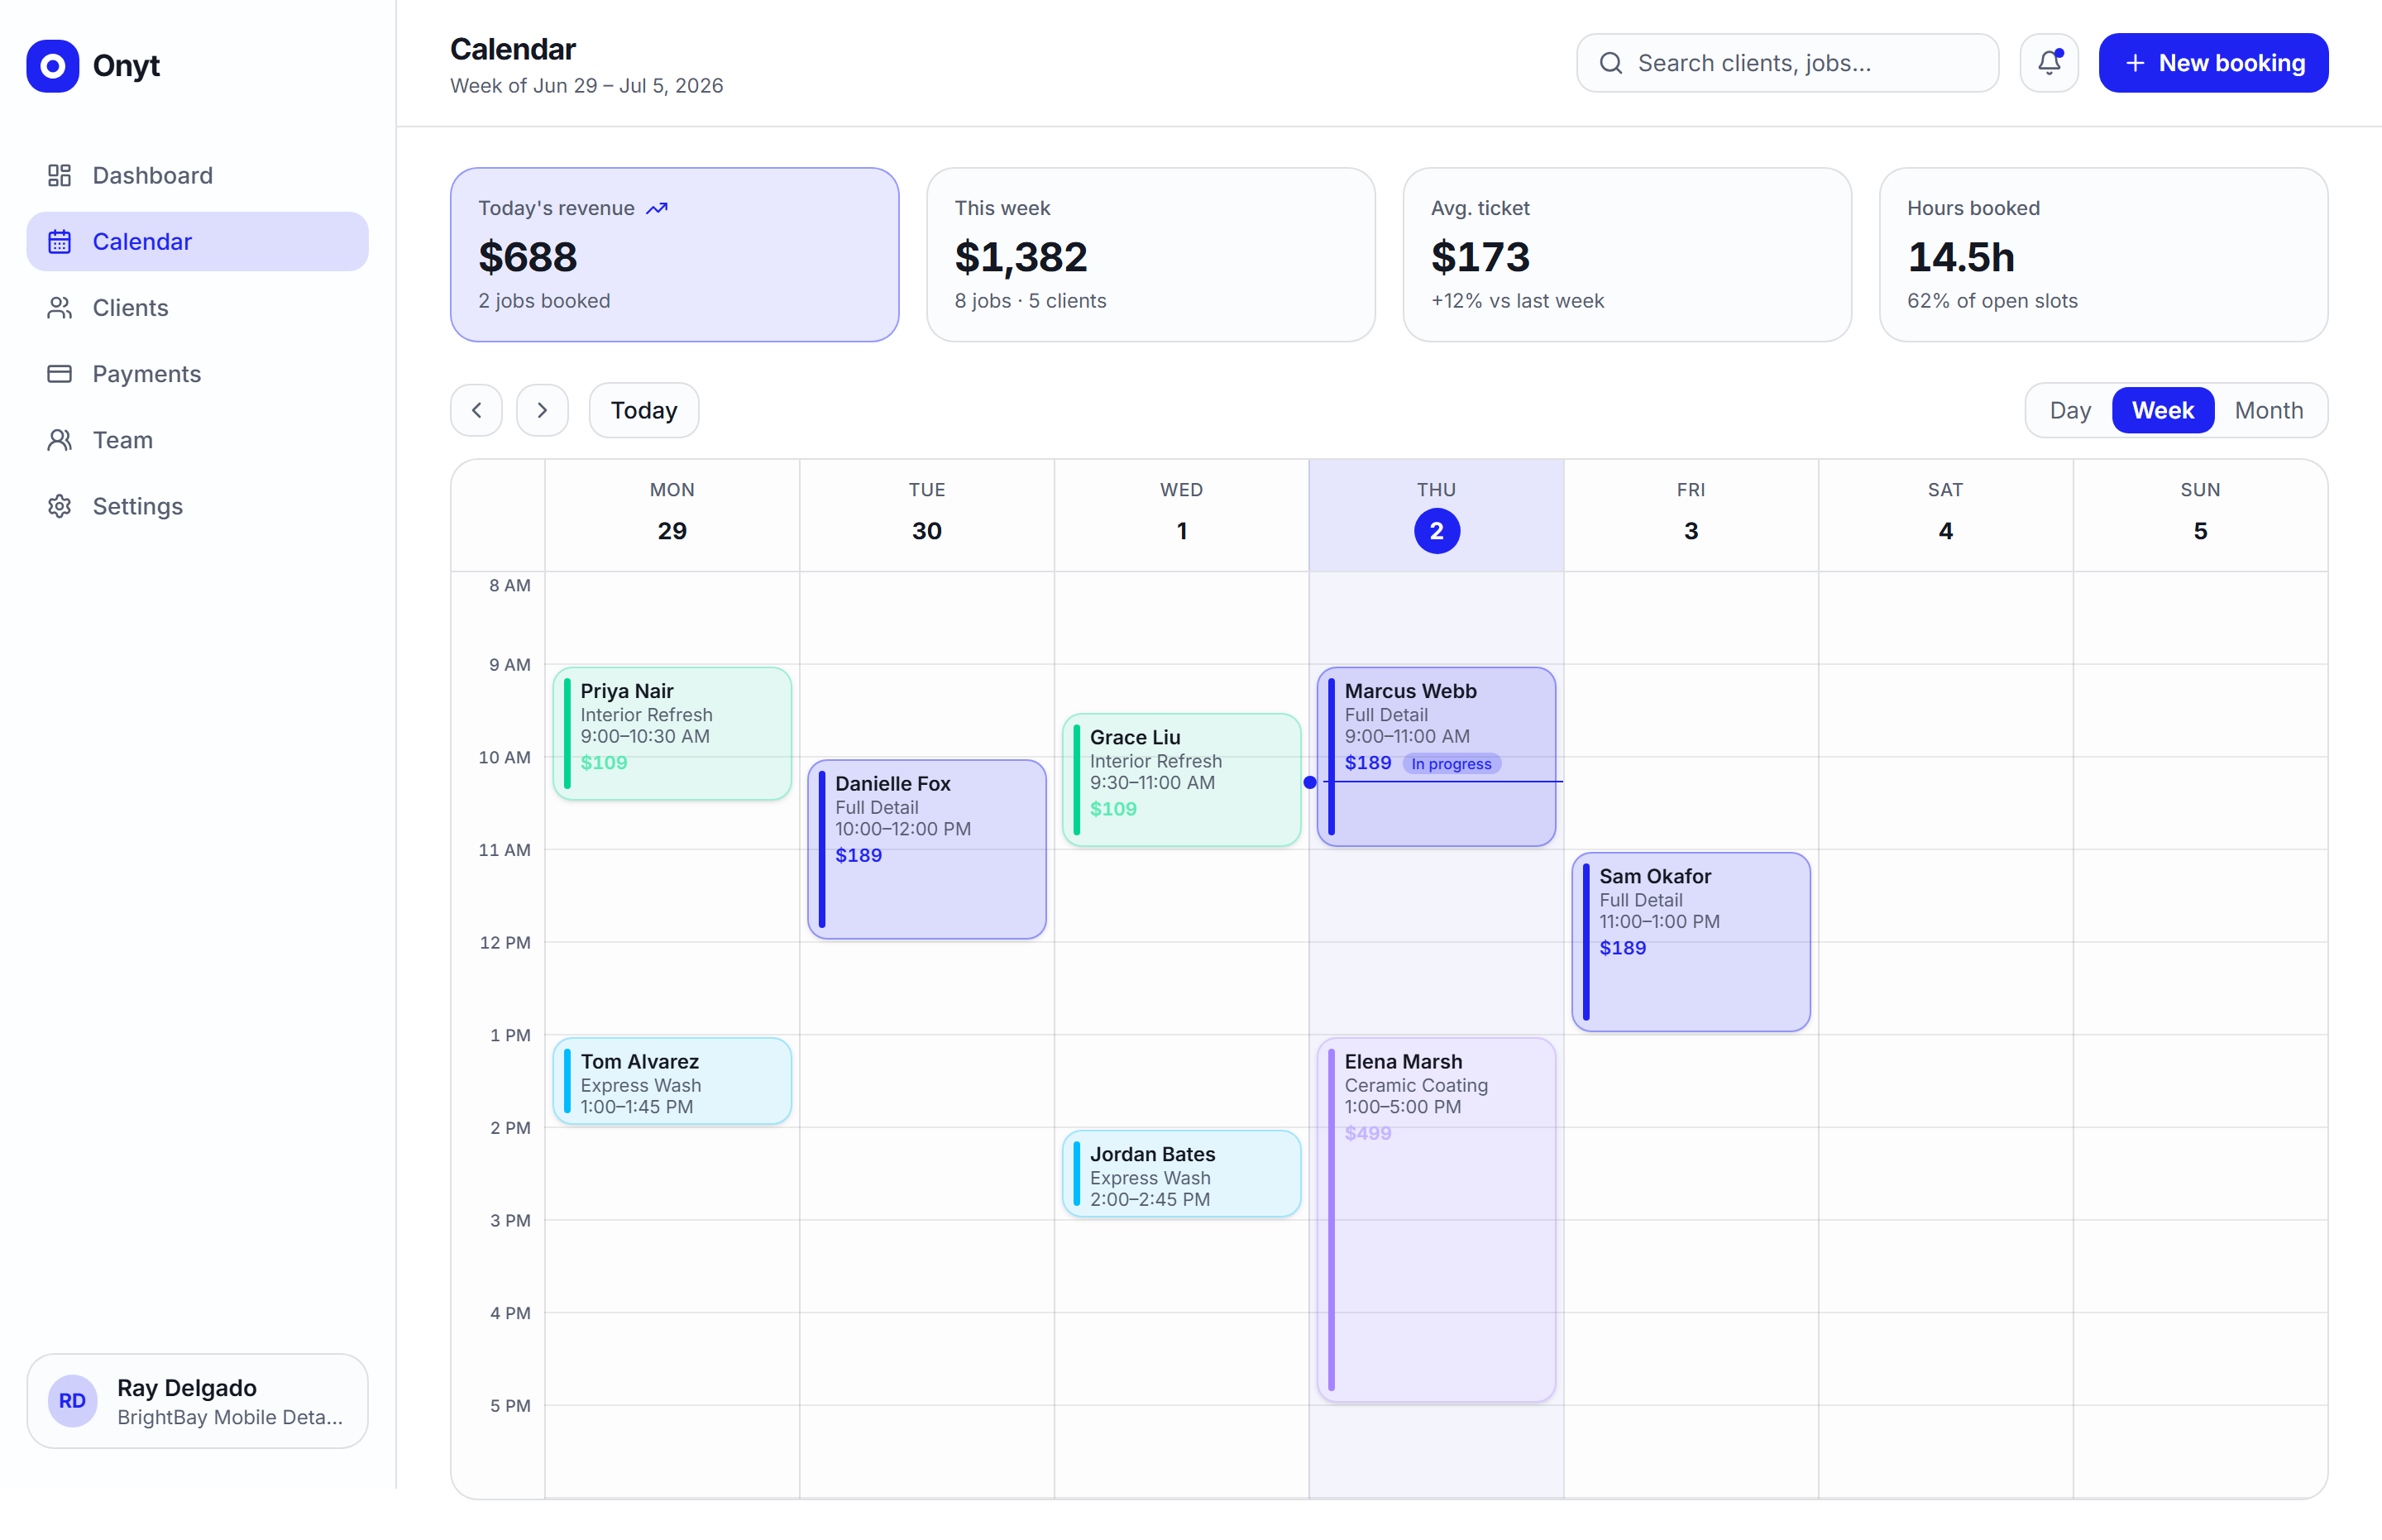Image resolution: width=2382 pixels, height=1540 pixels.
Task: Select THU 2 highlighted date
Action: click(1436, 531)
